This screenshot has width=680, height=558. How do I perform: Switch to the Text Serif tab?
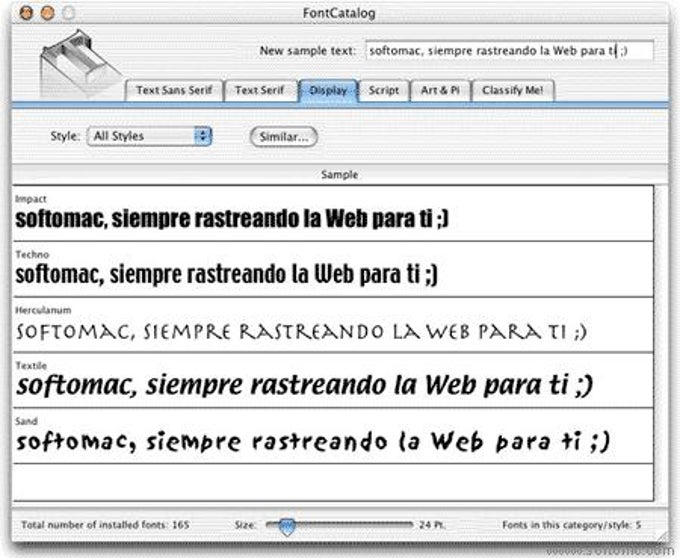[x=260, y=91]
